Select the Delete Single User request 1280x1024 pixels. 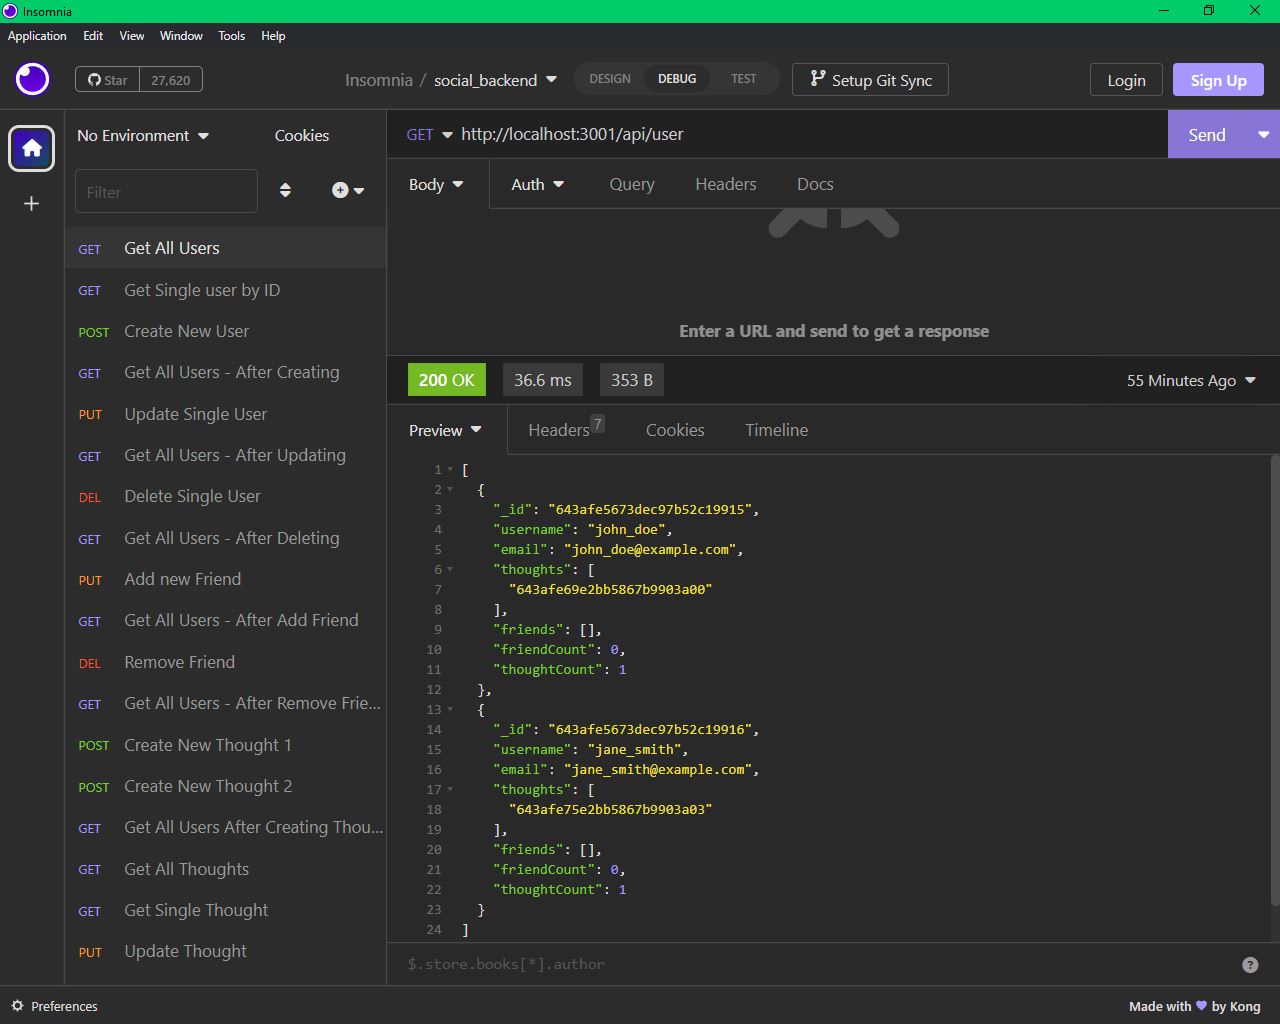(226, 496)
